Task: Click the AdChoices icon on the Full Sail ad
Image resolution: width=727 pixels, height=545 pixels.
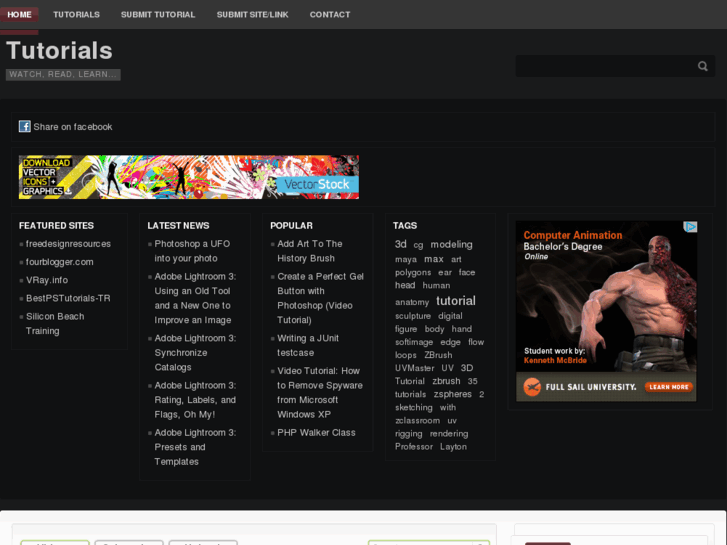Action: click(690, 226)
